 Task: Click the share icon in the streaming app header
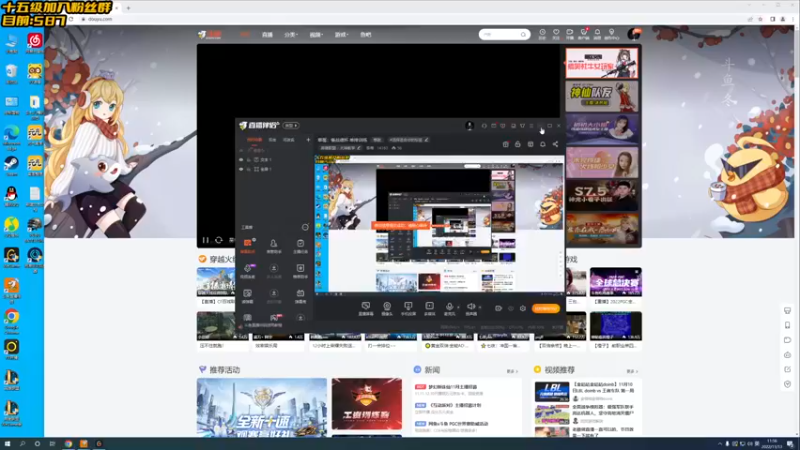tap(555, 144)
